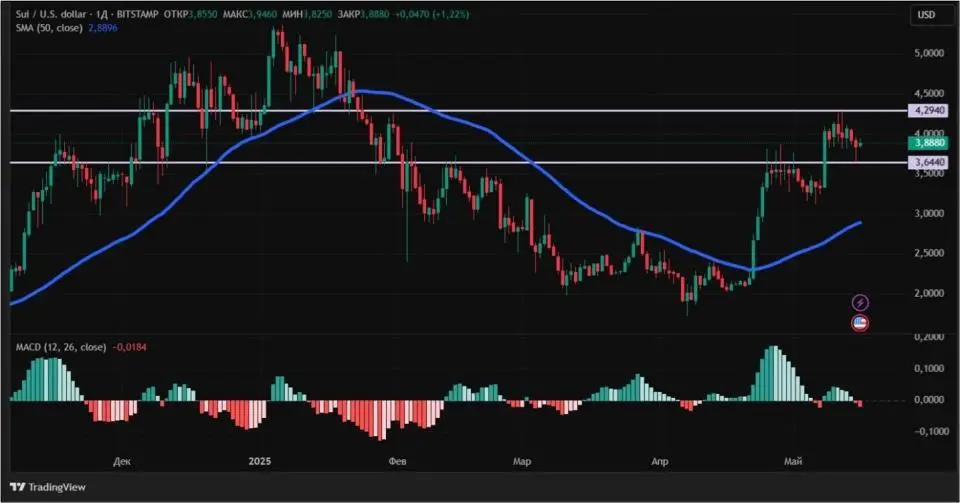Viewport: 960px width, 503px height.
Task: Click the 4,2940 horizontal line price label
Action: (x=928, y=111)
